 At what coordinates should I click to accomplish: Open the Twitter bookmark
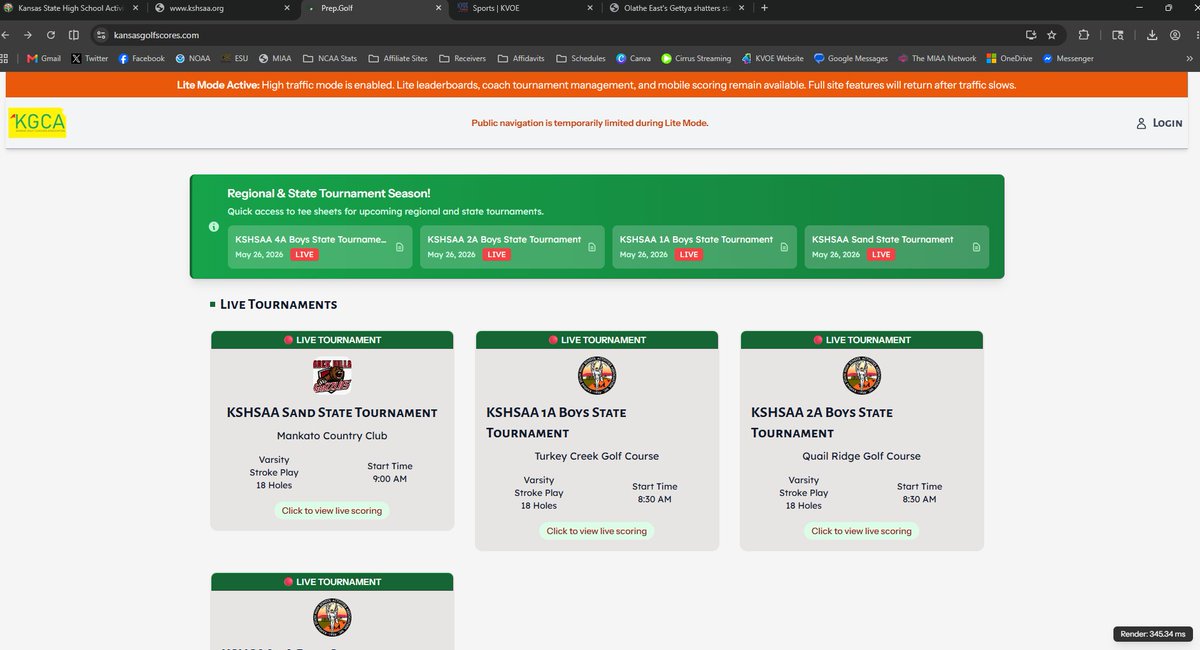(89, 58)
